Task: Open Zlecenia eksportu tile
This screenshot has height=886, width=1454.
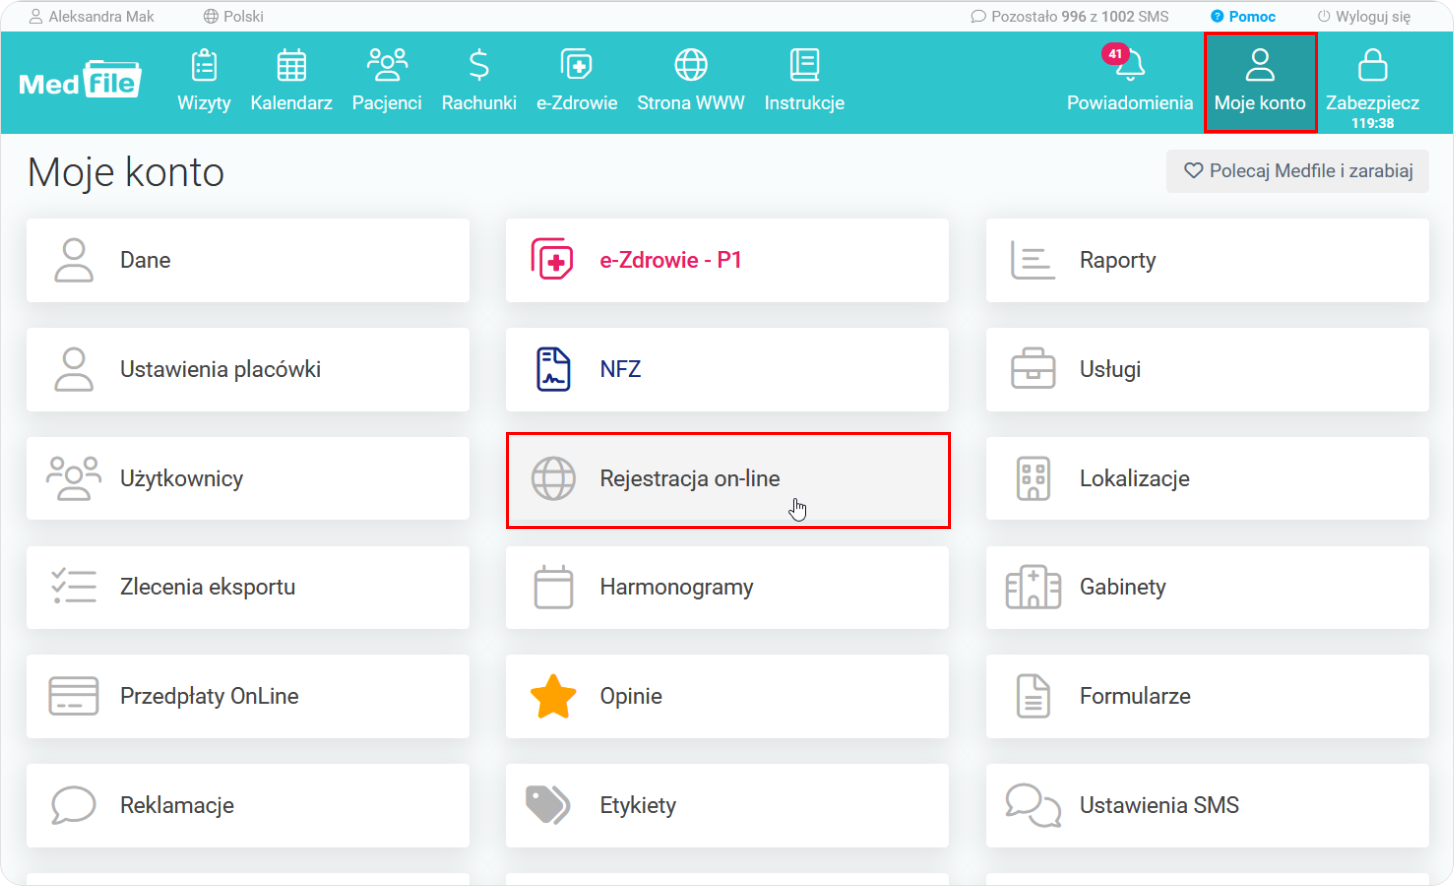Action: (248, 587)
